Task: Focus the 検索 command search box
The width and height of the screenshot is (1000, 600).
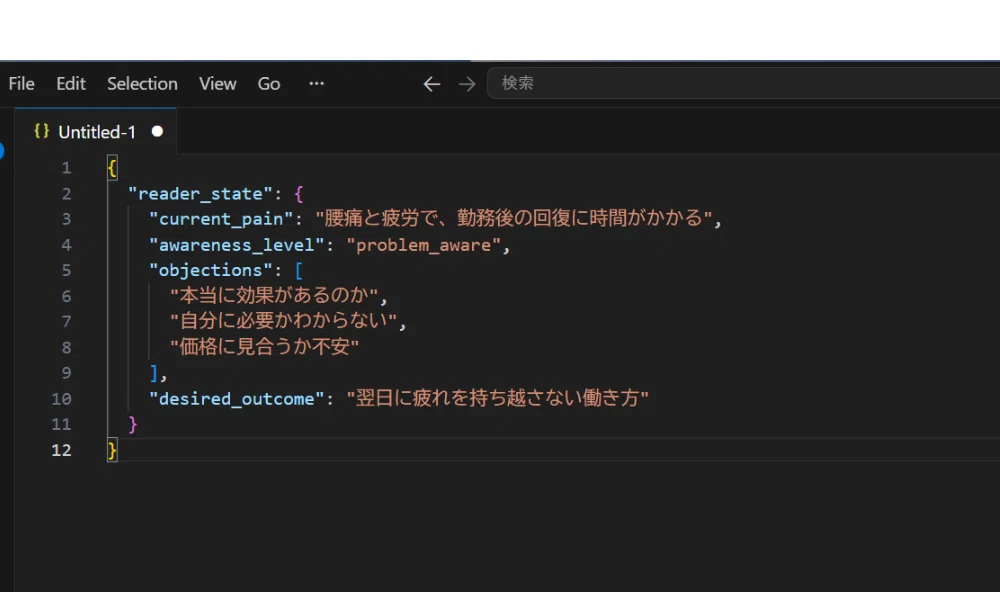Action: point(744,83)
